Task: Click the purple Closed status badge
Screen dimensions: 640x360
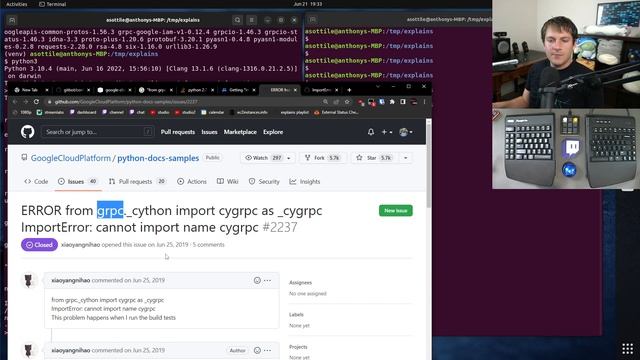Action: pos(40,245)
